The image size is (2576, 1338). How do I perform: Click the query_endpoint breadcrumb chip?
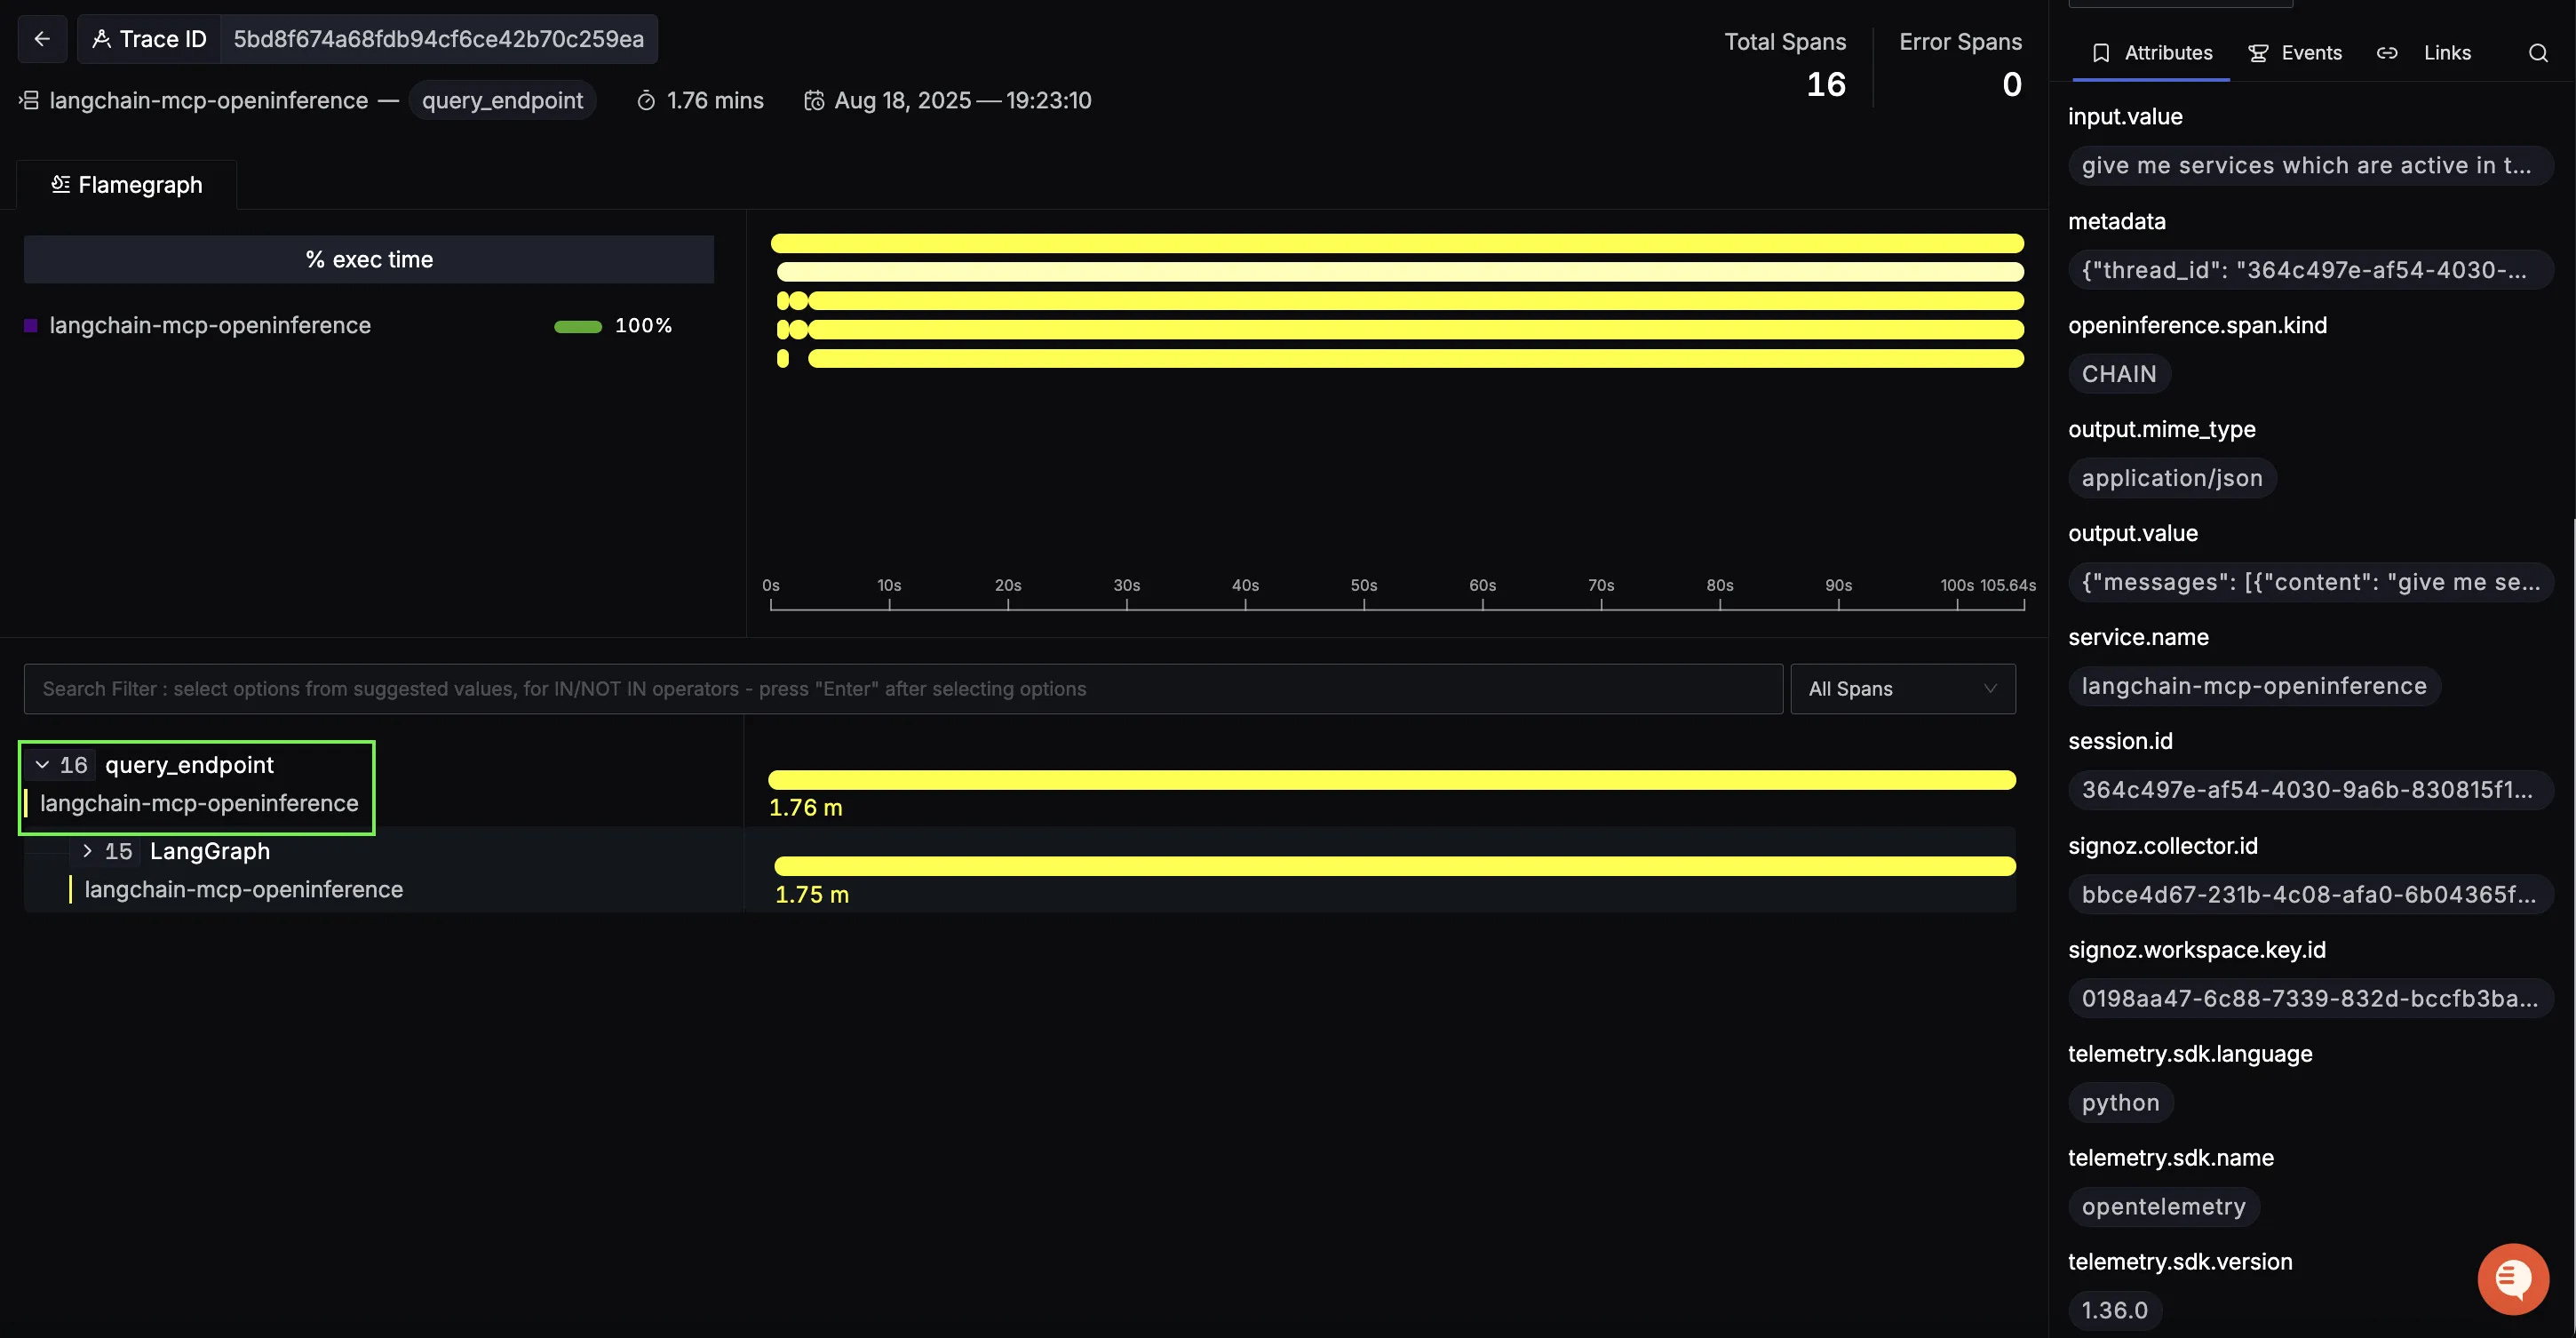(x=502, y=101)
